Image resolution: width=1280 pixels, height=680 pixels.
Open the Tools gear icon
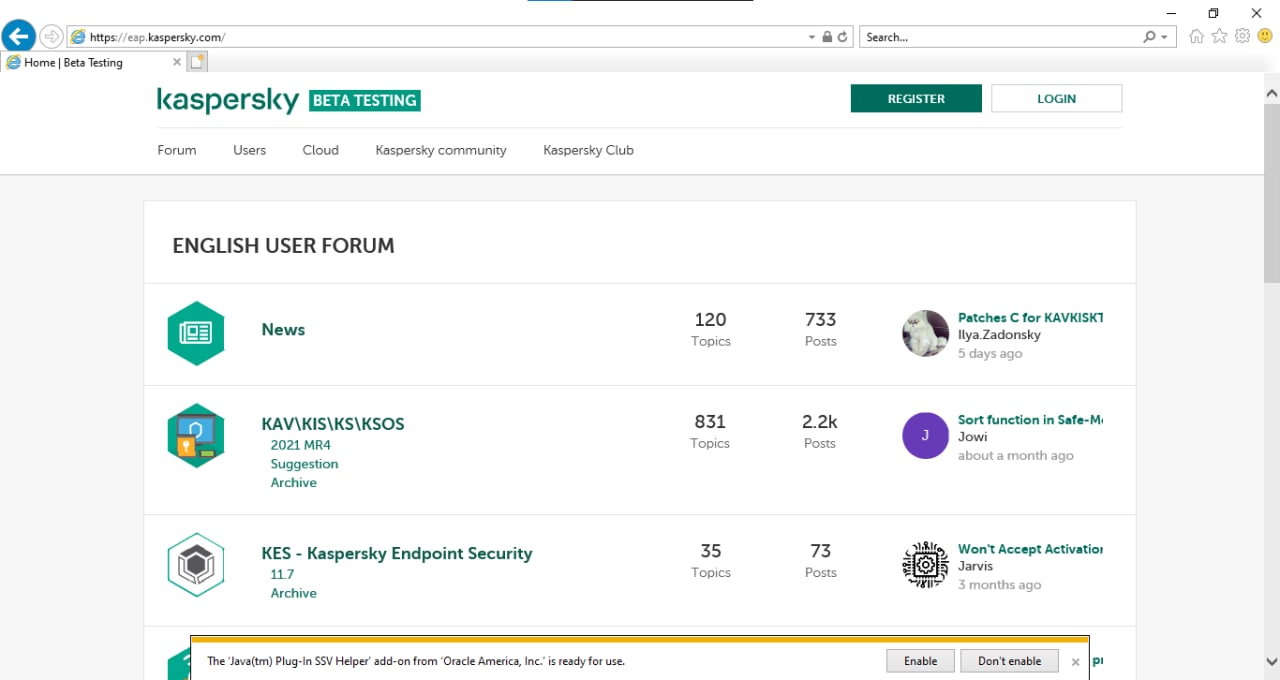1243,37
